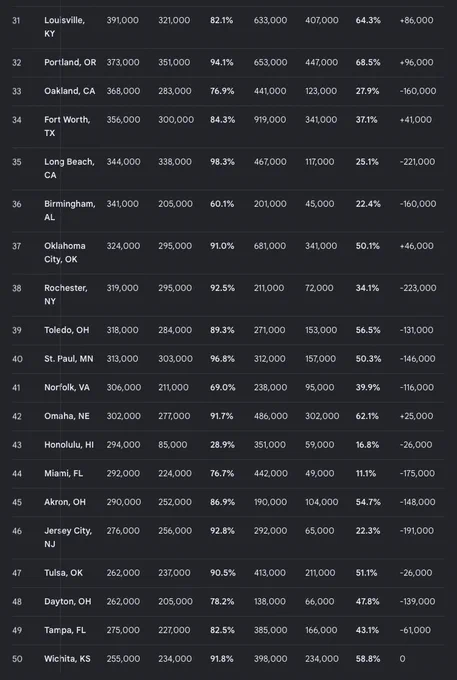
Task: Click the Rochester, NY row label
Action: pos(66,294)
